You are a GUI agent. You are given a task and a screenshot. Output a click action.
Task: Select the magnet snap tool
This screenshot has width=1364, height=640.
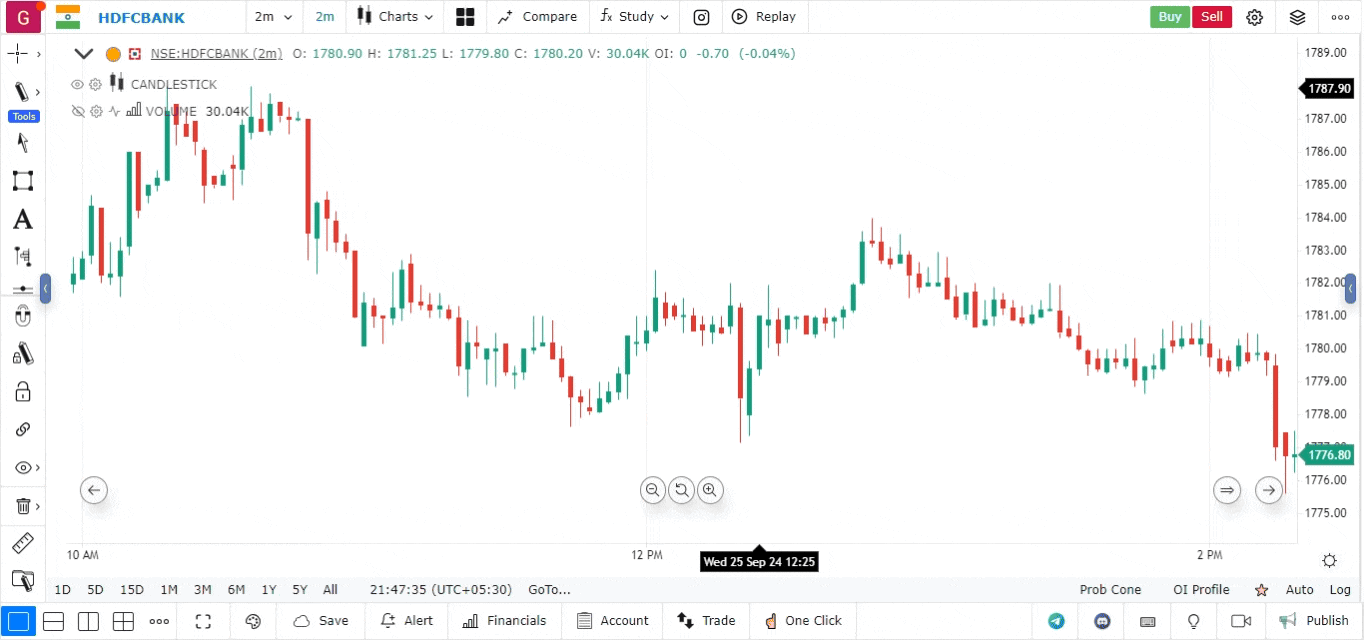[x=22, y=318]
